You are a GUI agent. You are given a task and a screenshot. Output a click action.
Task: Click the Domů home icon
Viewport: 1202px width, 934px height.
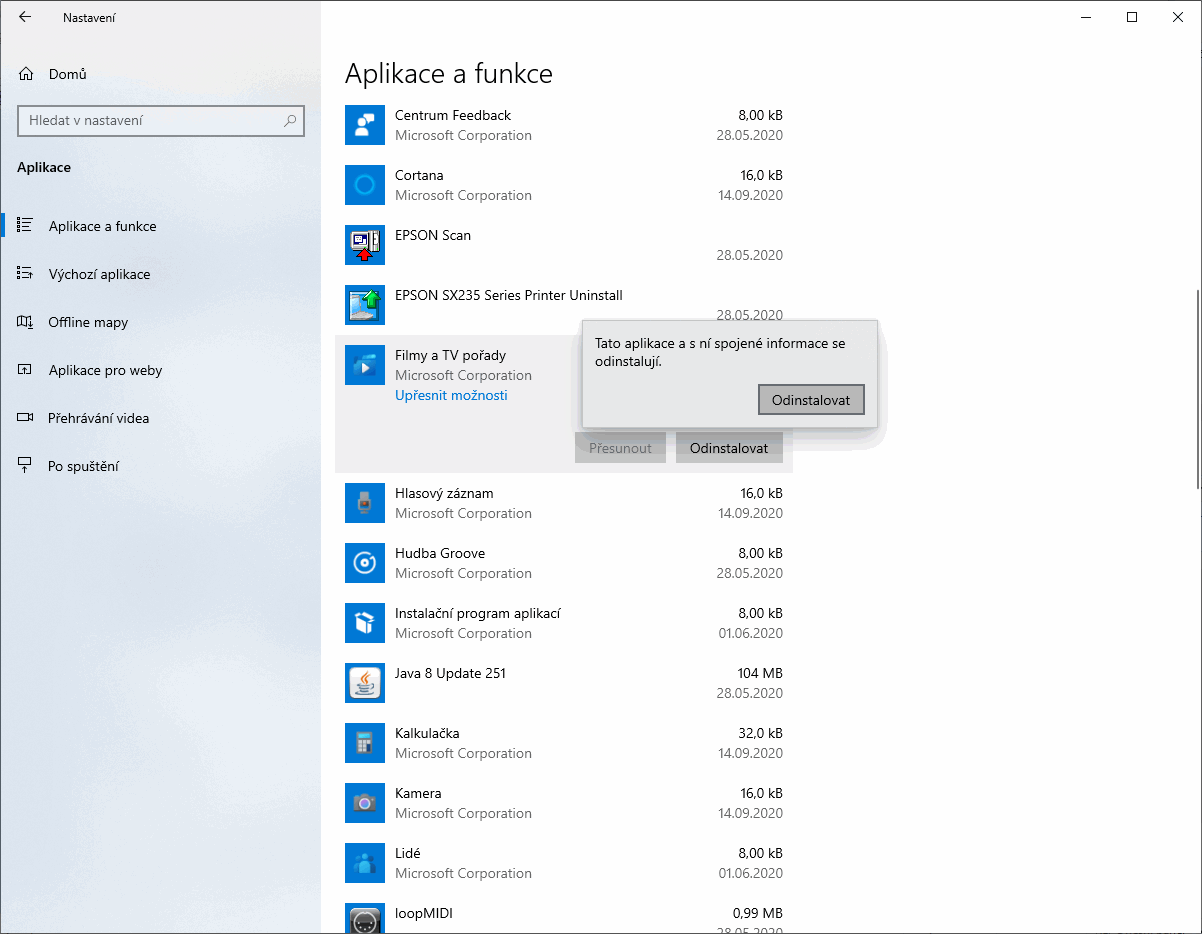[26, 74]
